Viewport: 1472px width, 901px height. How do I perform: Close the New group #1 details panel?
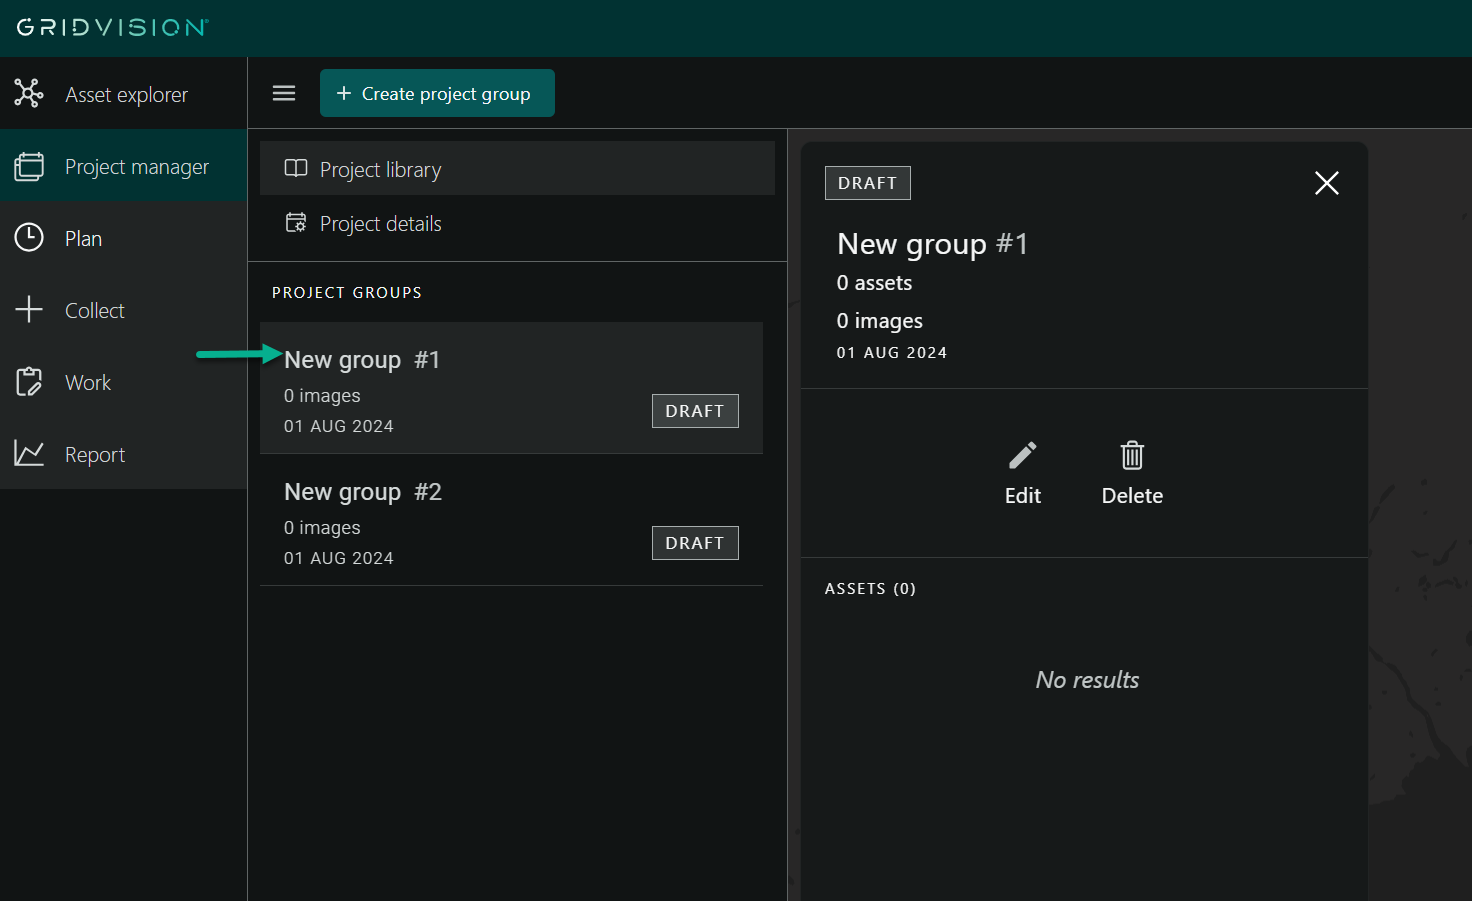click(1326, 183)
